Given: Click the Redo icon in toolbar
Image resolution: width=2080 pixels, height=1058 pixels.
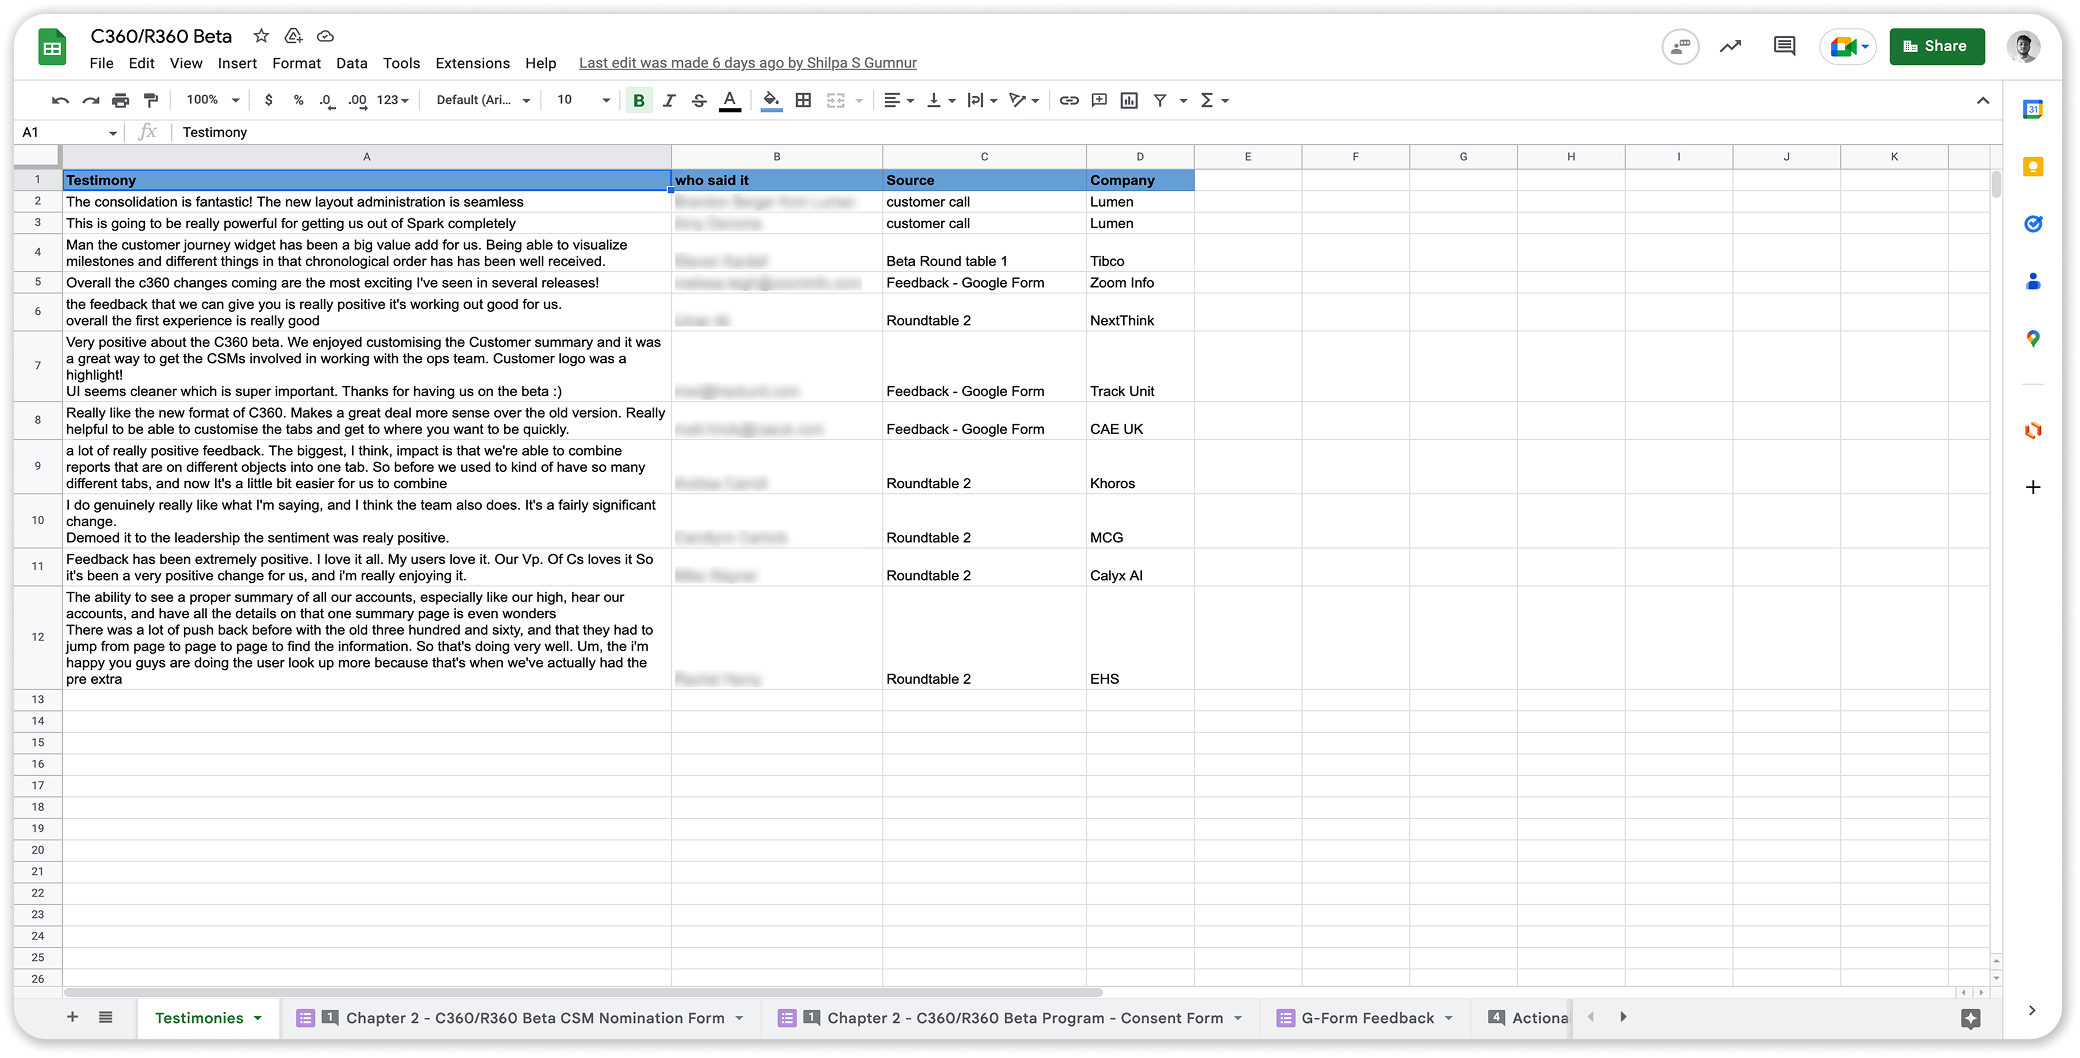Looking at the screenshot, I should coord(90,100).
